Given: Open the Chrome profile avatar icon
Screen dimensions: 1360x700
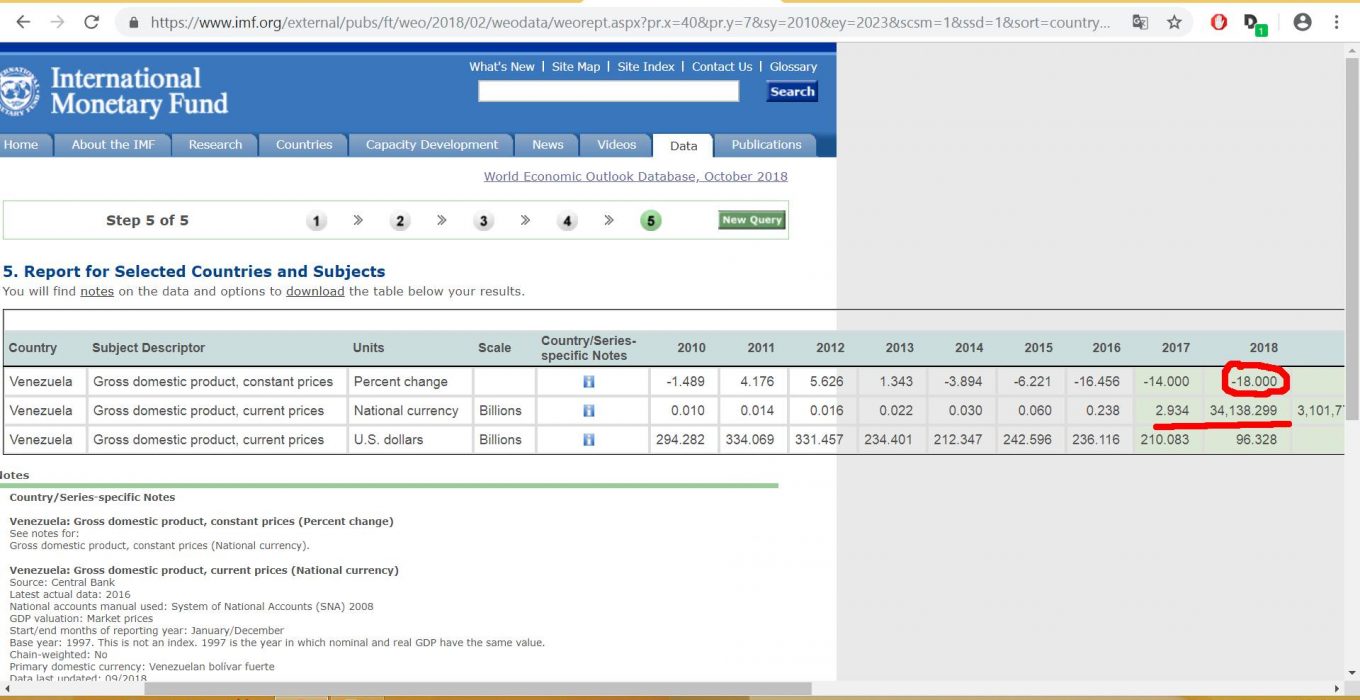Looking at the screenshot, I should click(1302, 22).
